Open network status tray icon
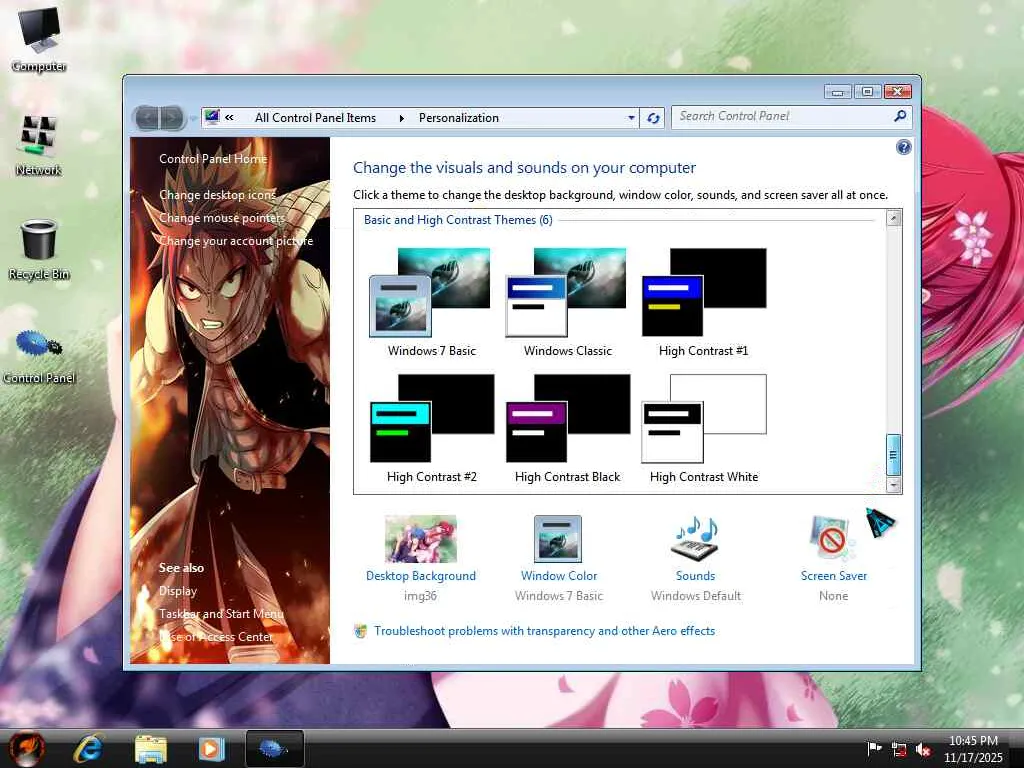 coord(899,750)
